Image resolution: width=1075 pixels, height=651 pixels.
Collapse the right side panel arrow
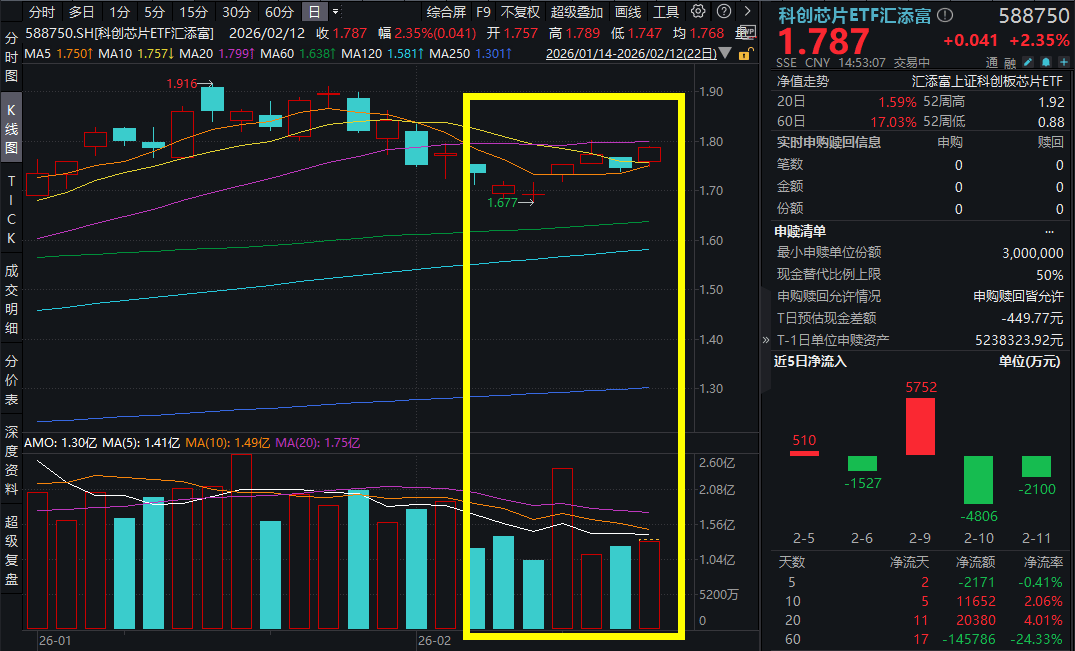click(x=766, y=339)
